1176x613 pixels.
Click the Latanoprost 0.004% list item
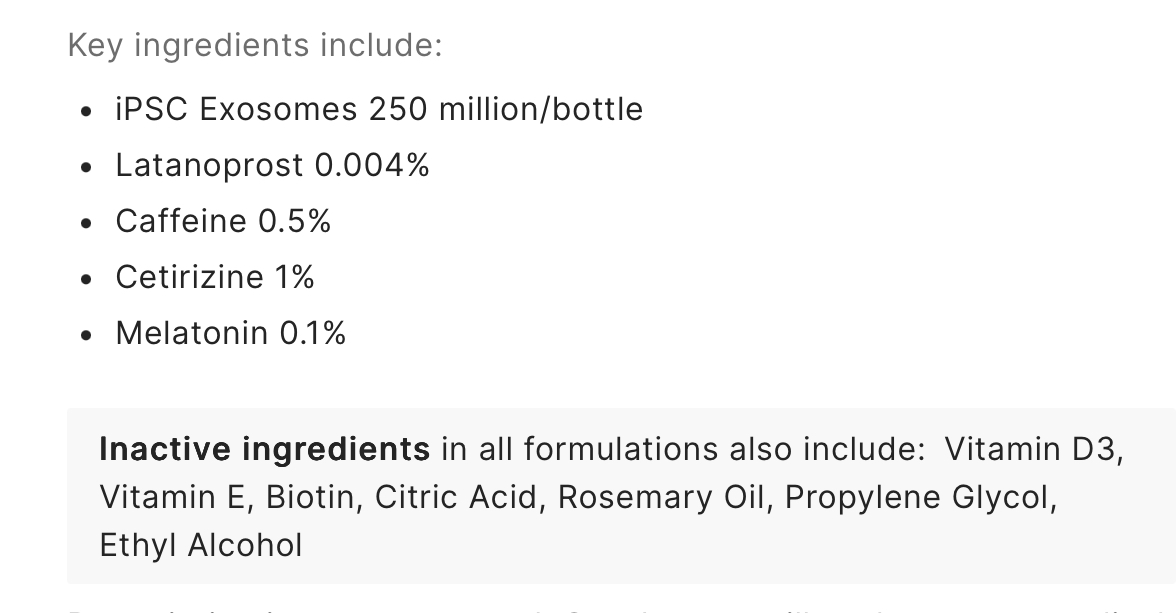pos(272,166)
